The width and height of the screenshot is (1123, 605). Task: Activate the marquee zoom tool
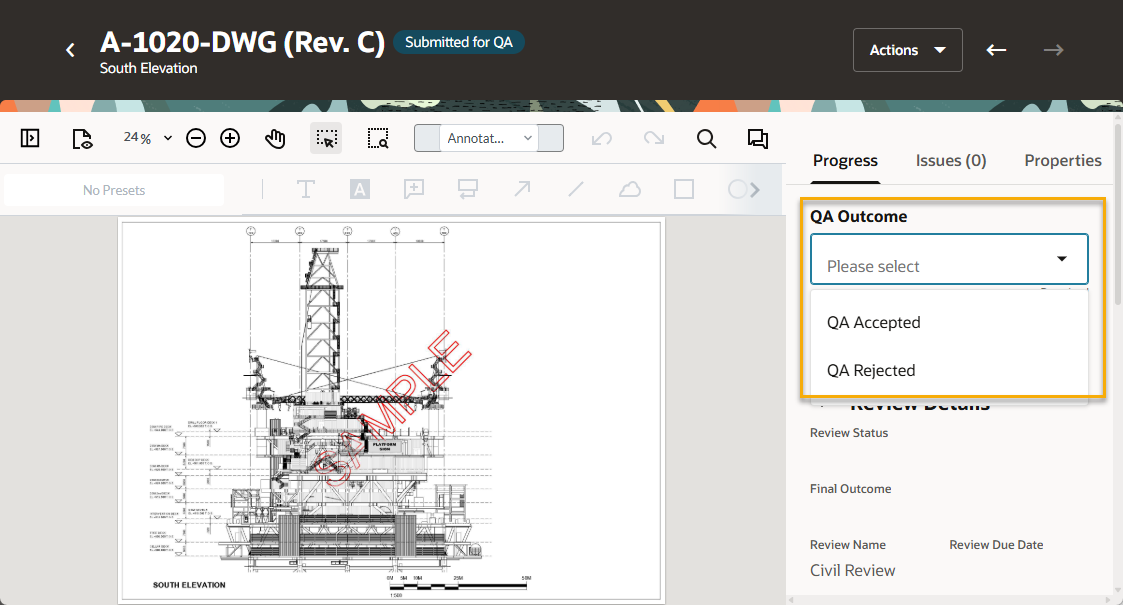[377, 139]
